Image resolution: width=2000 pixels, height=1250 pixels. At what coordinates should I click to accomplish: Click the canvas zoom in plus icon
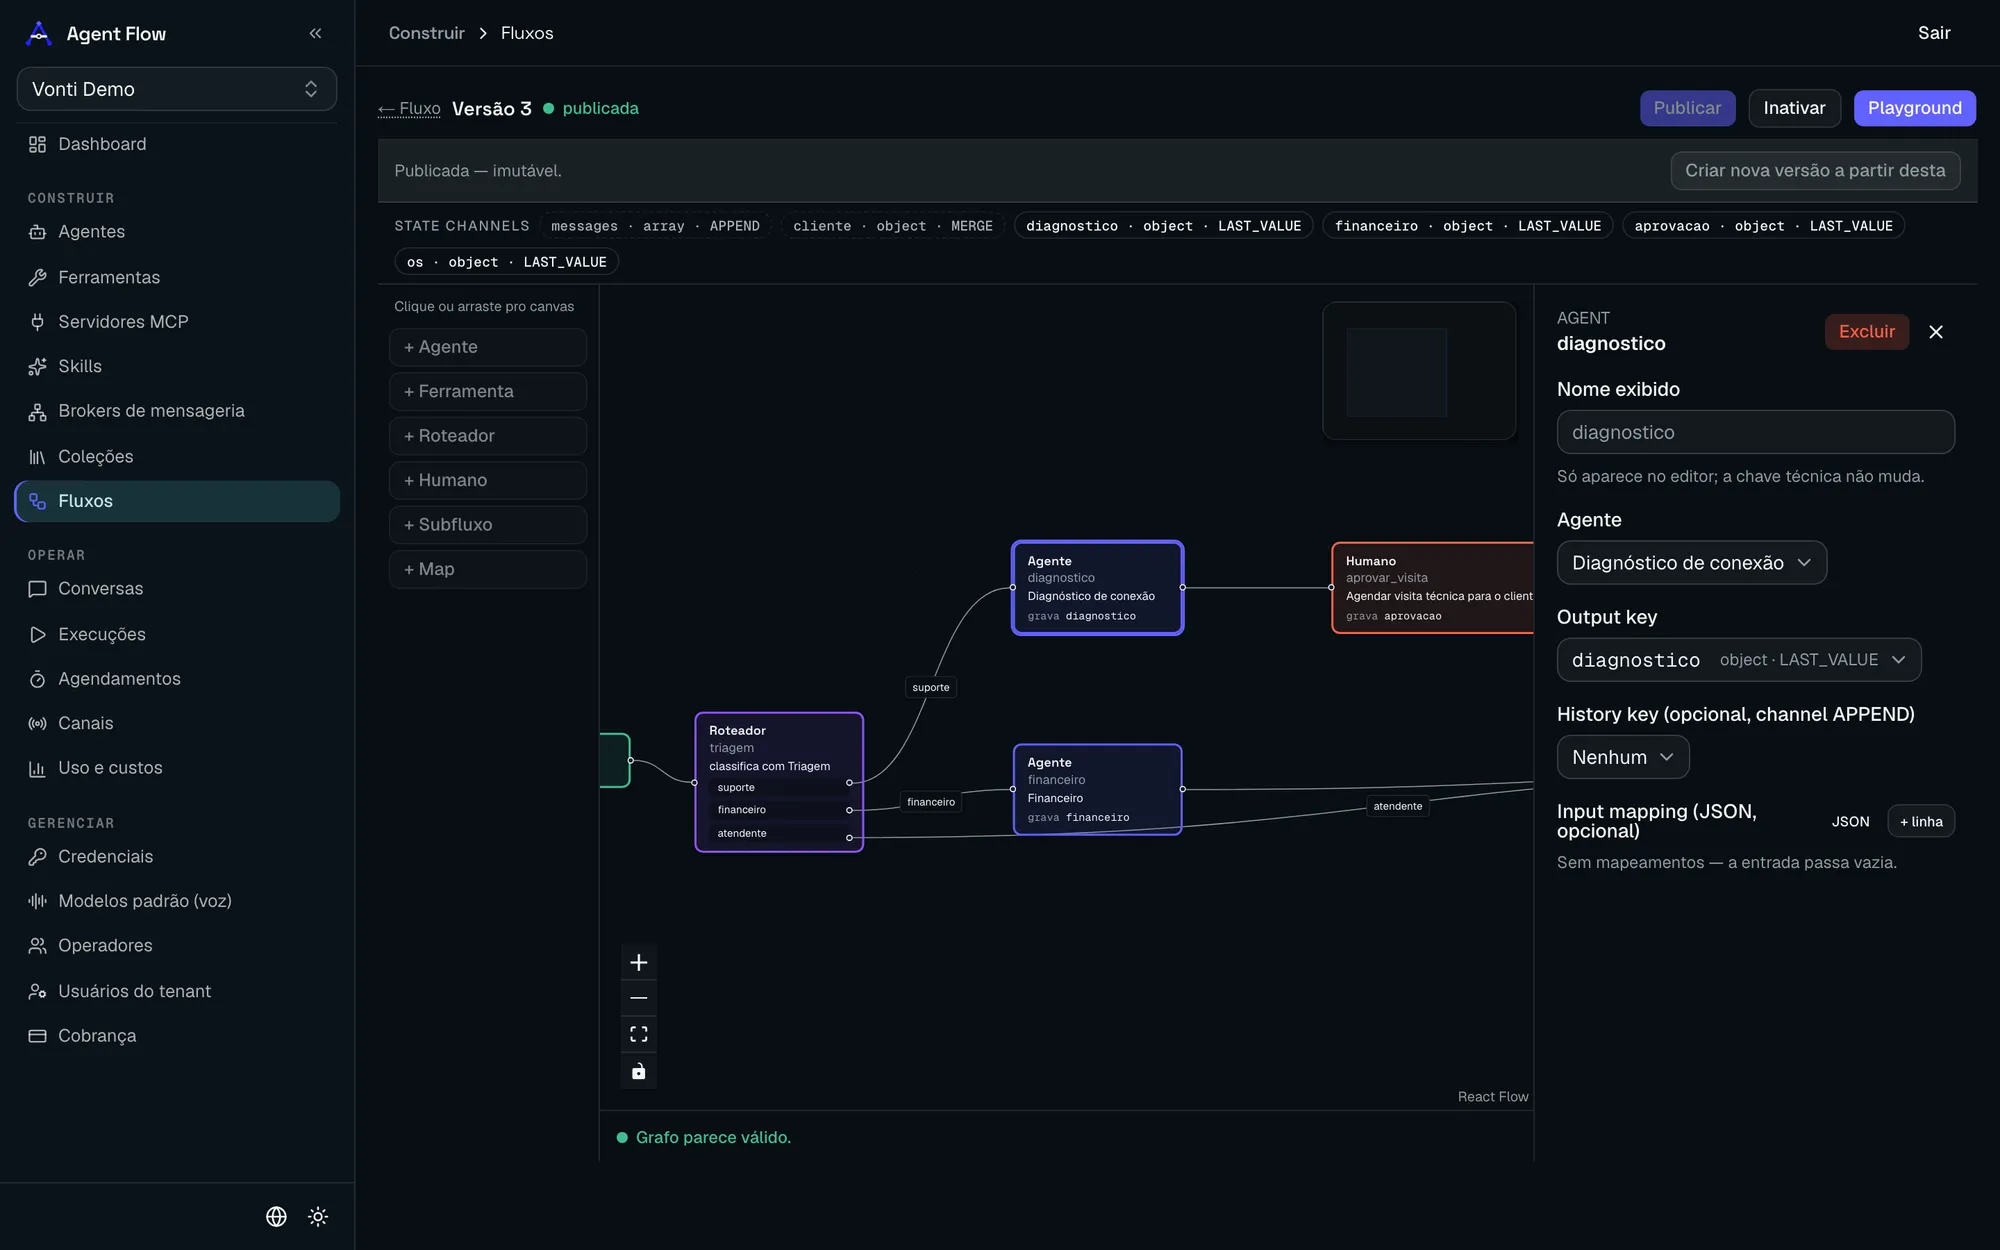[x=639, y=962]
